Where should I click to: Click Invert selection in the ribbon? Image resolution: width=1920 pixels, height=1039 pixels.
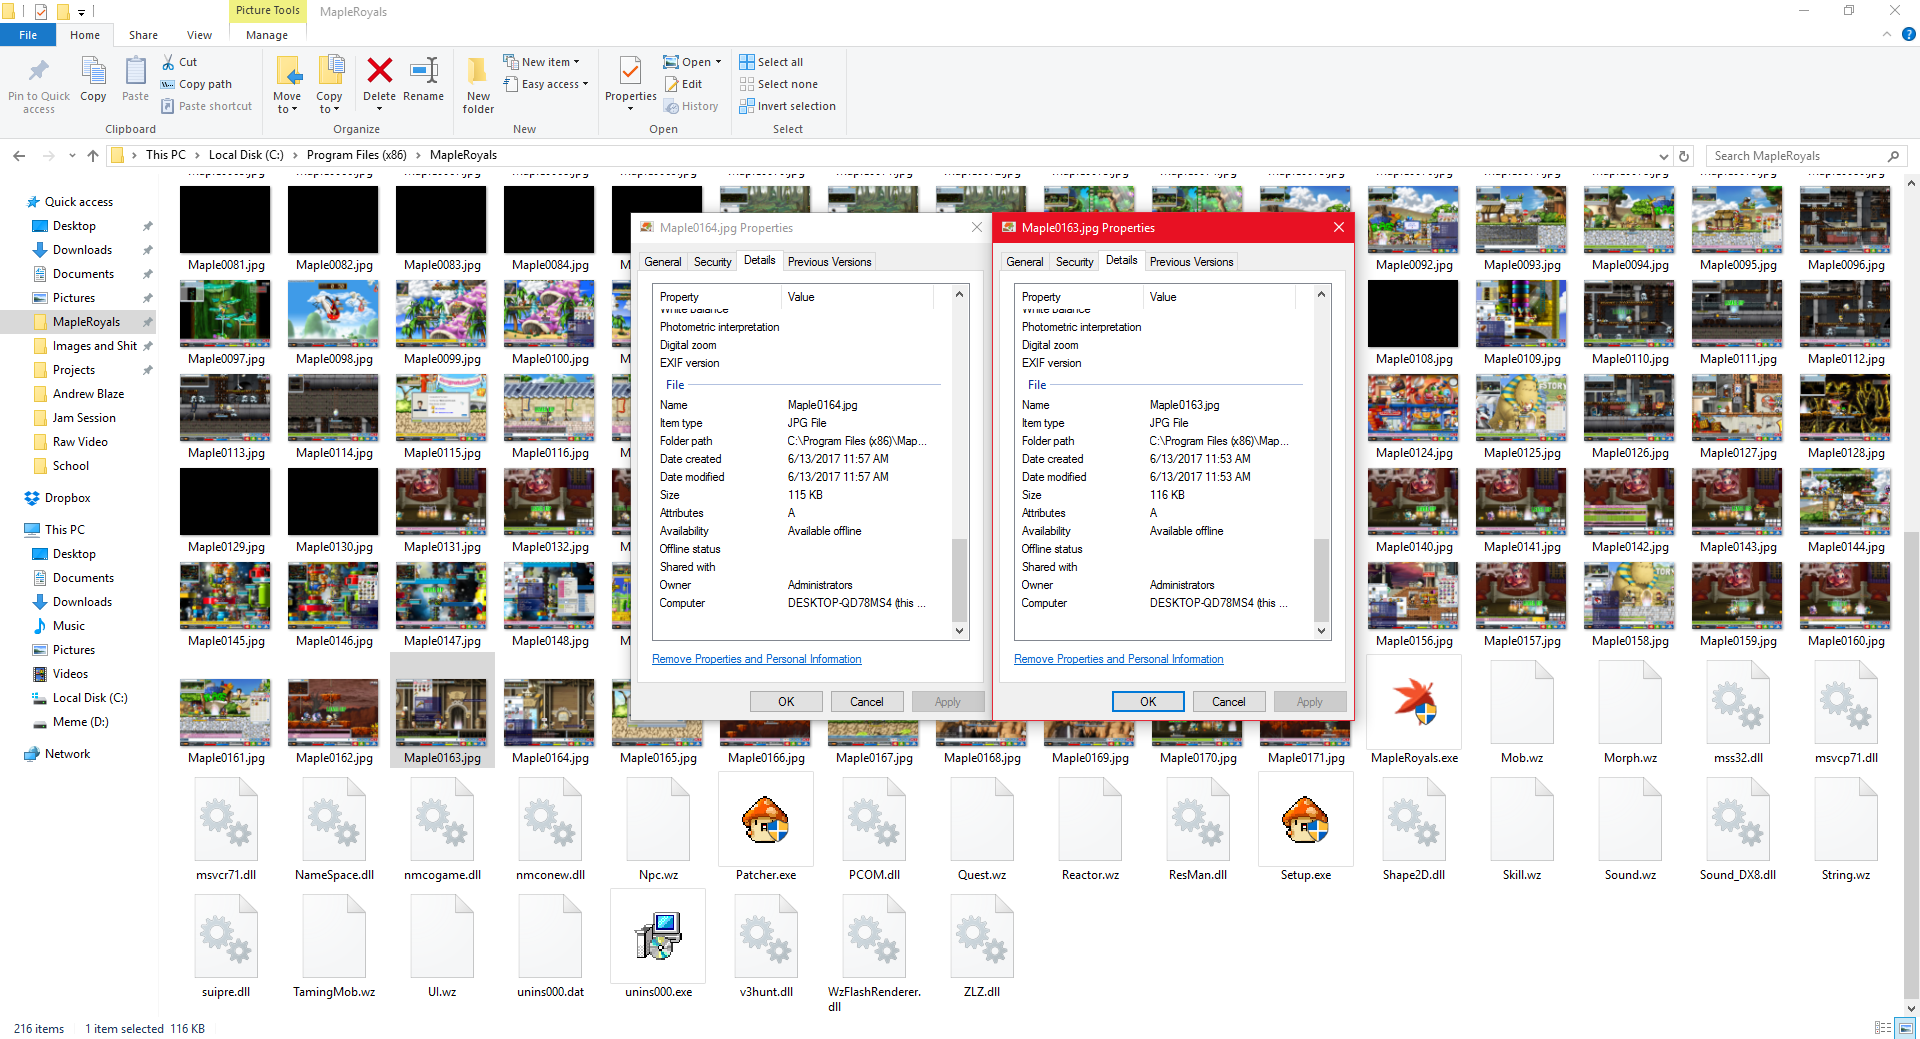point(787,106)
